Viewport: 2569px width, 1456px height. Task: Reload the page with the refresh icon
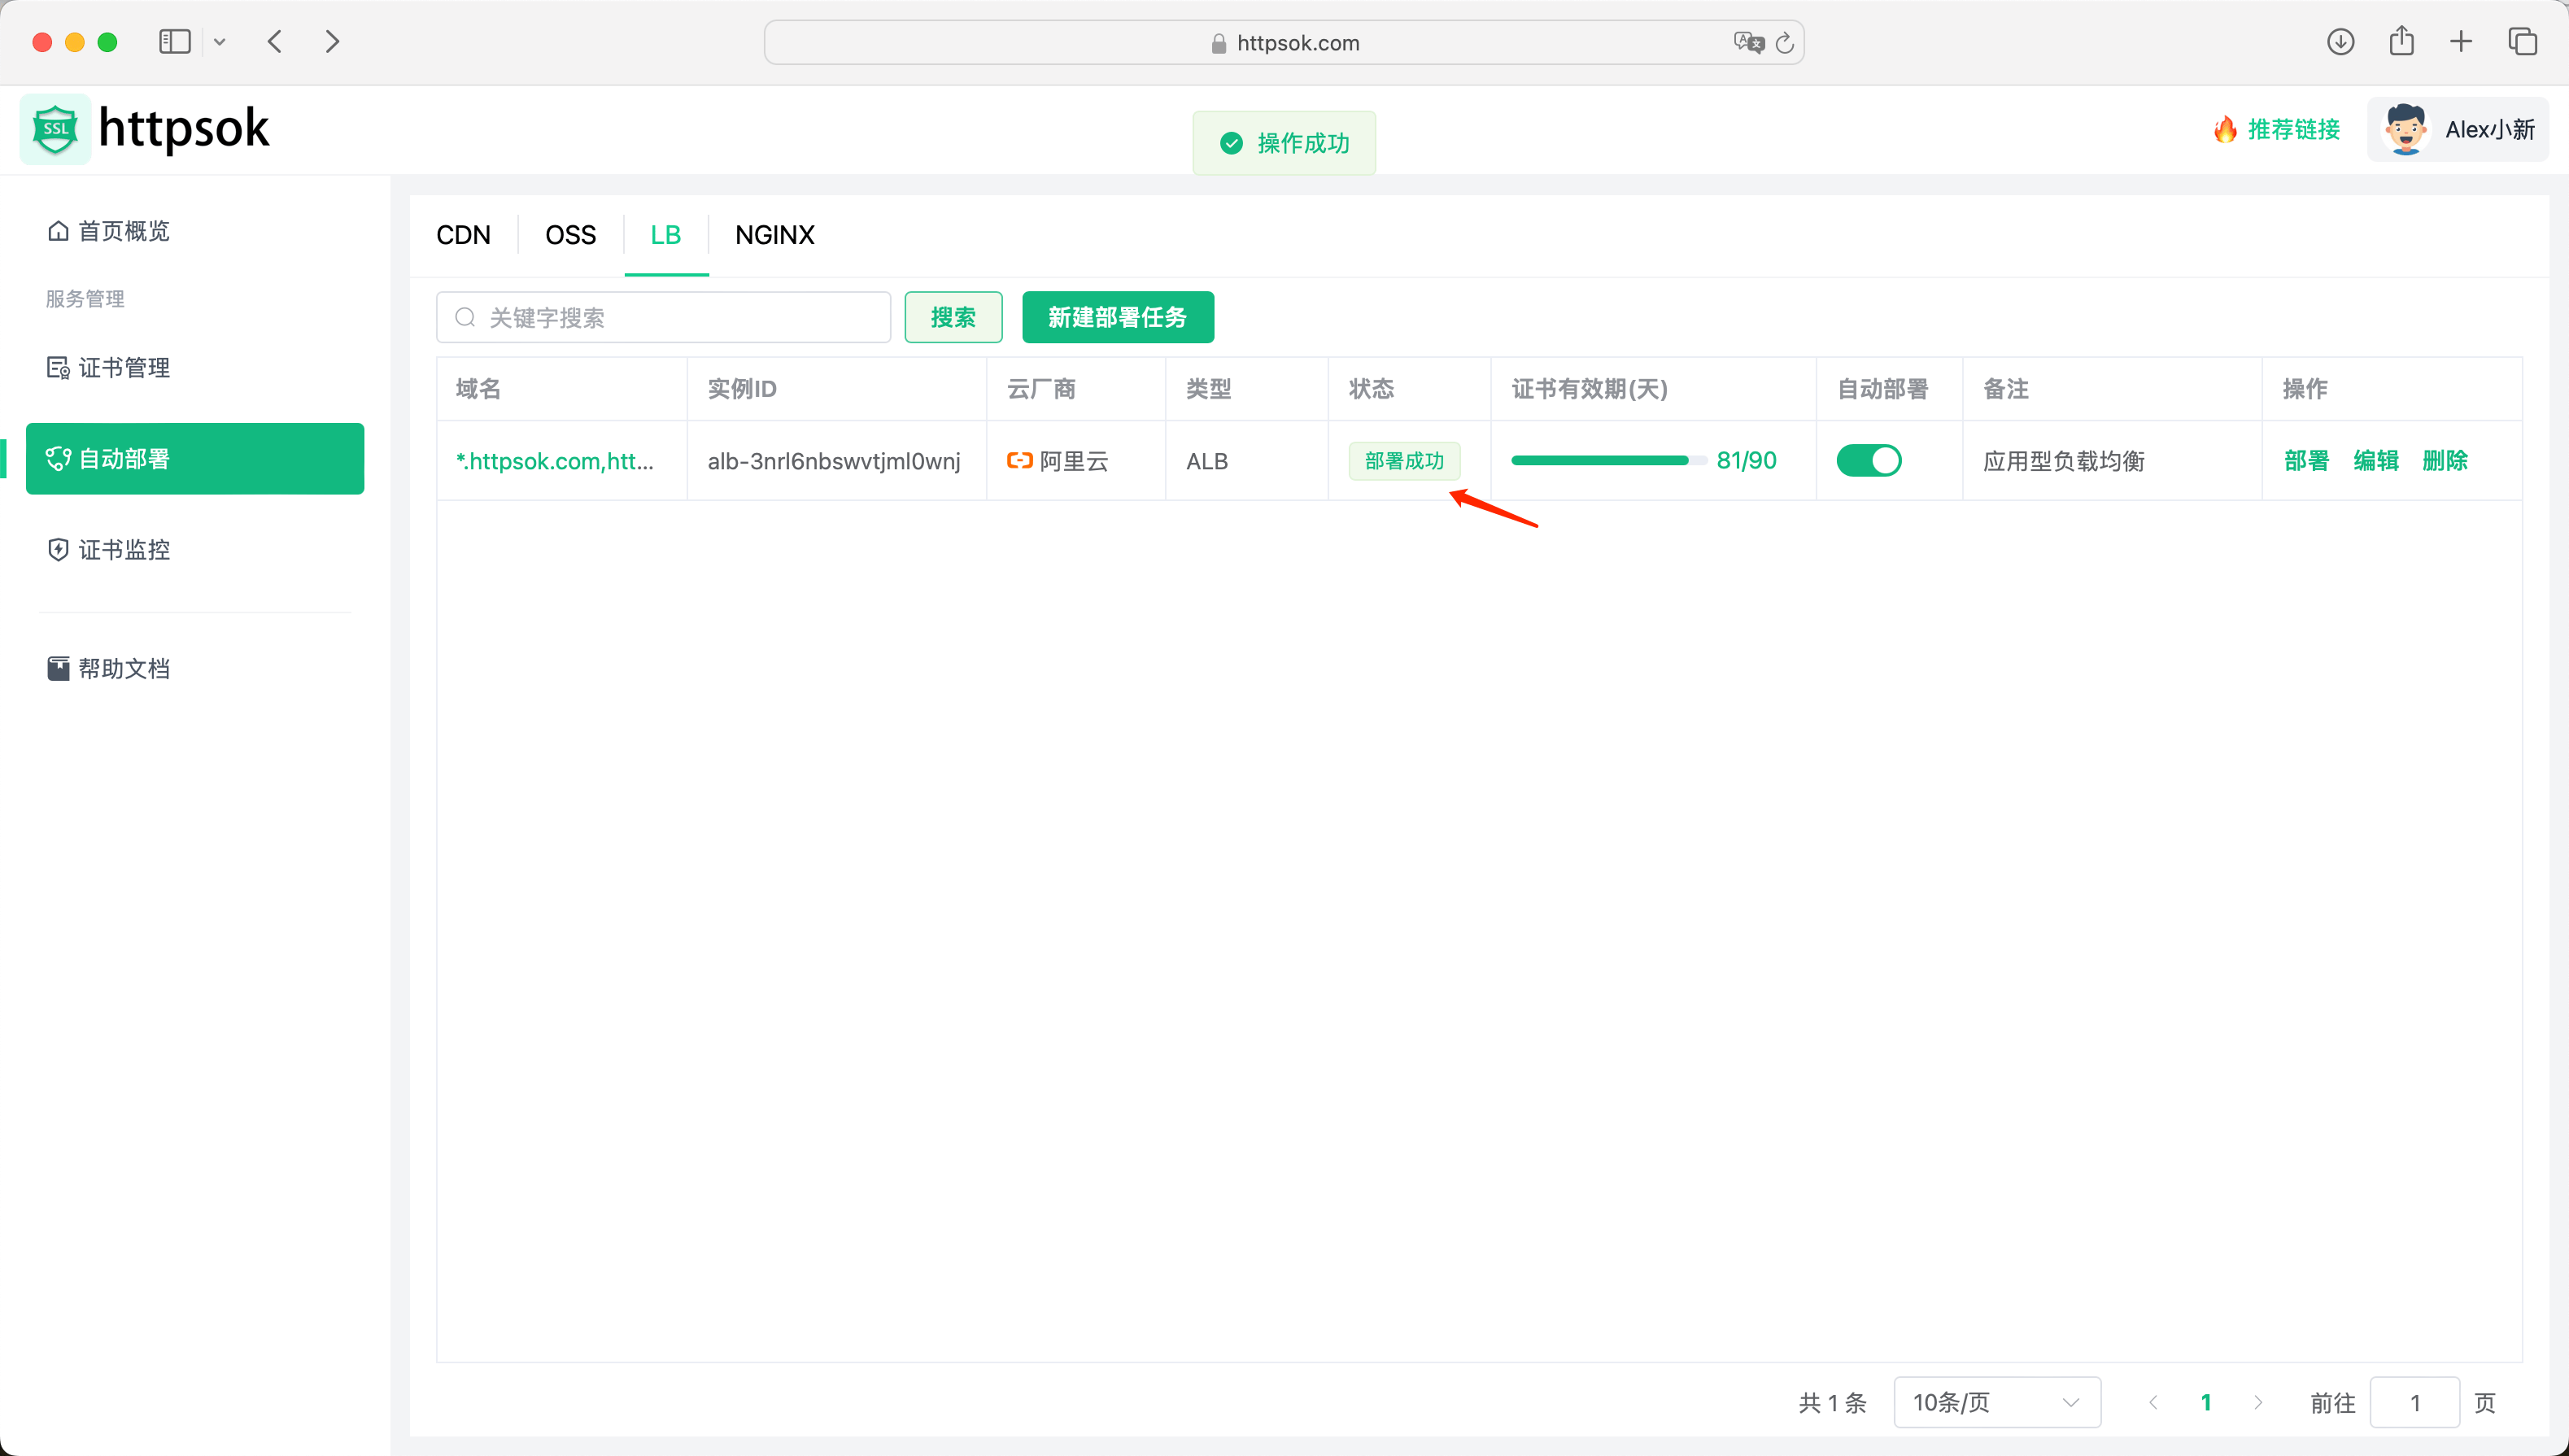tap(1786, 42)
